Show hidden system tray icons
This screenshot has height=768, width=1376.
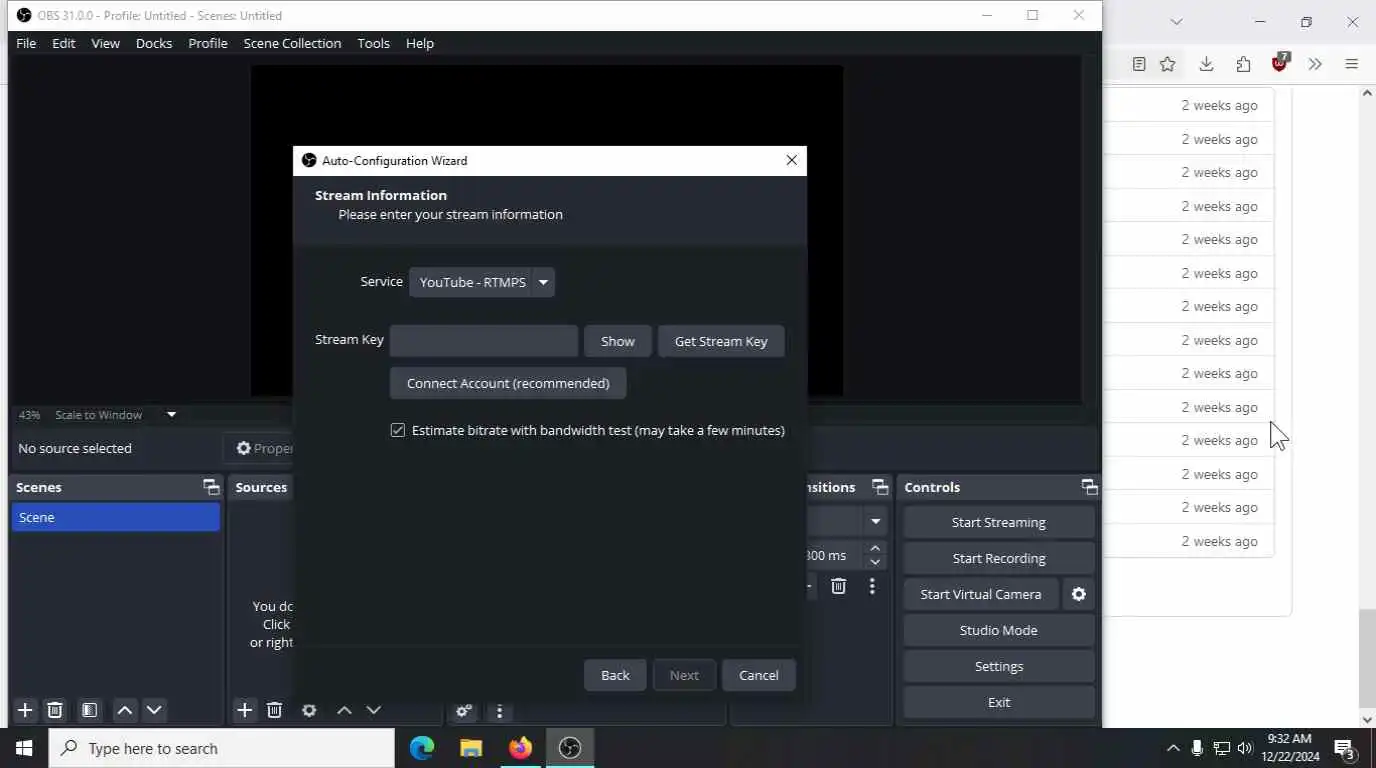(1173, 748)
